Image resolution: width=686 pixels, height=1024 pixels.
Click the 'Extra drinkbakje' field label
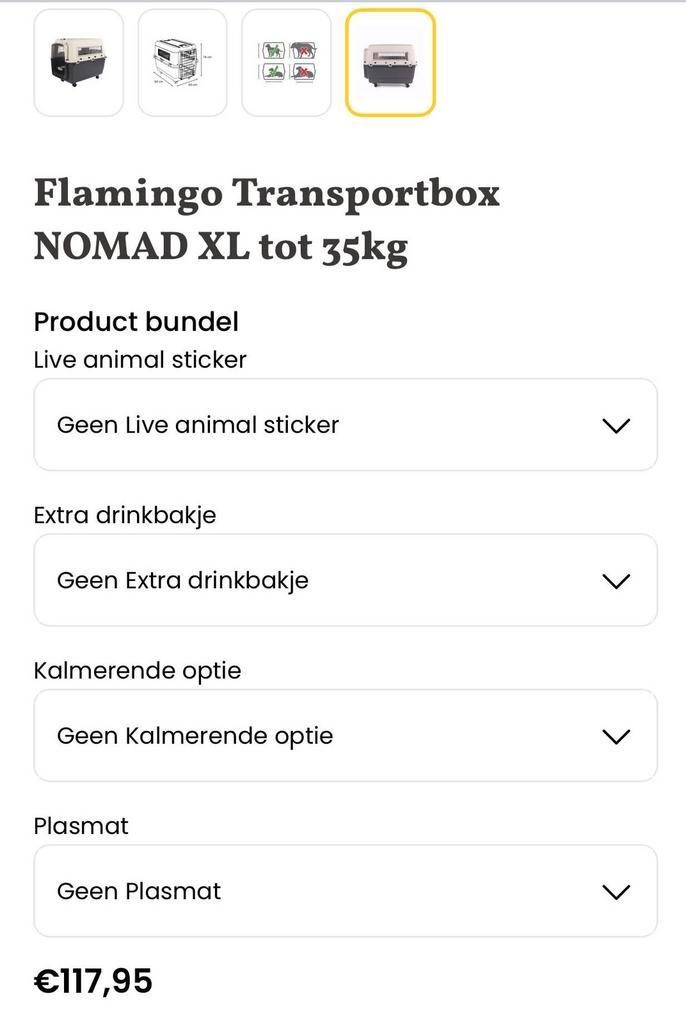click(125, 515)
